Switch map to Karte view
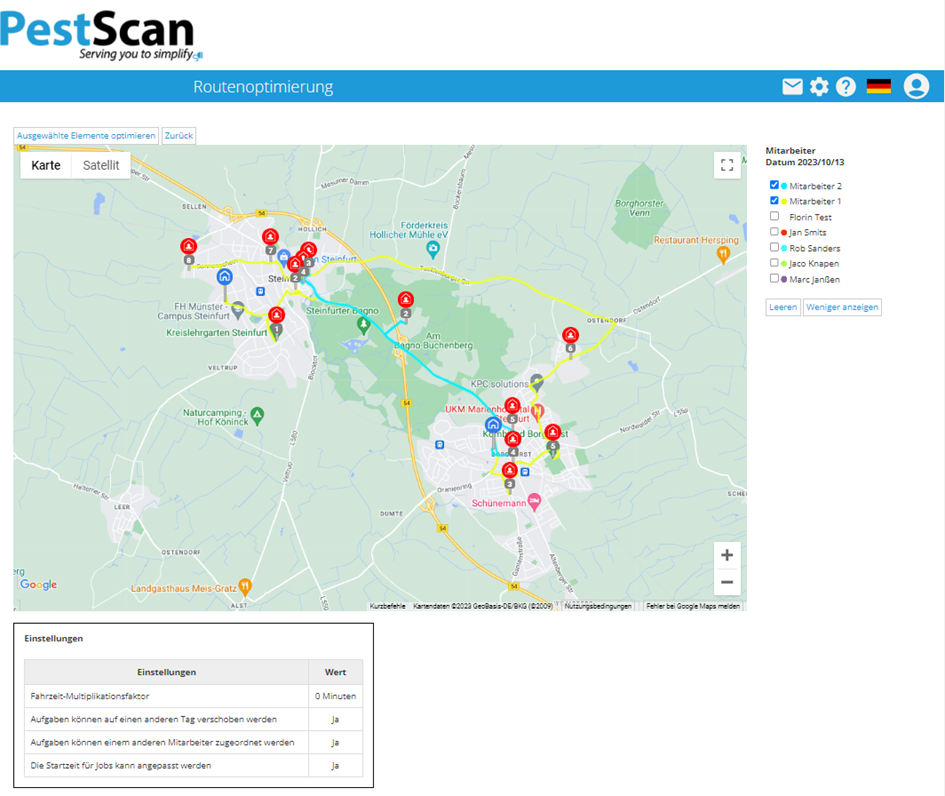Image resolution: width=945 pixels, height=796 pixels. tap(46, 165)
